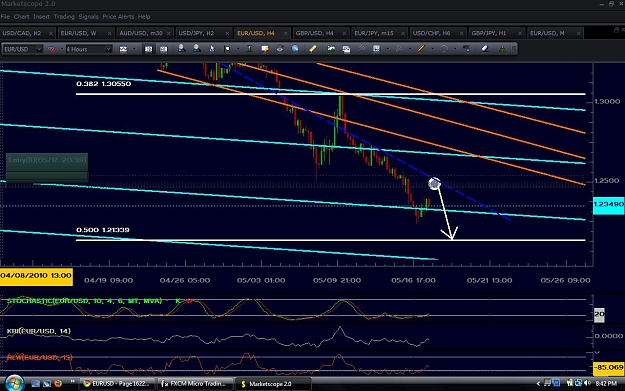
Task: Close the USD/CHF, H6 tab
Action: (x=461, y=33)
